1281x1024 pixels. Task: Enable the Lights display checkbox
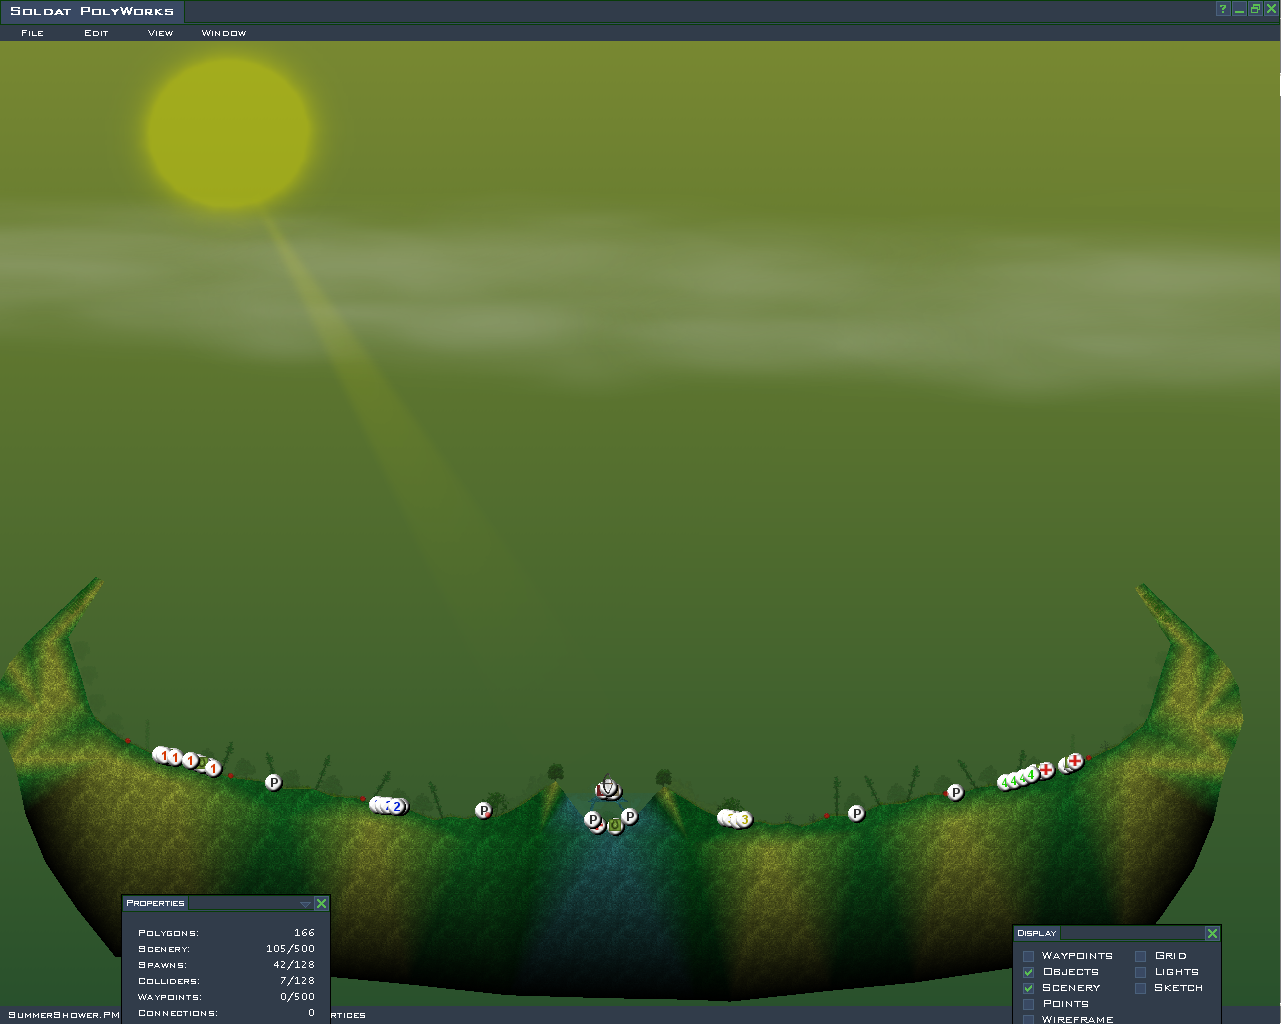[1140, 972]
